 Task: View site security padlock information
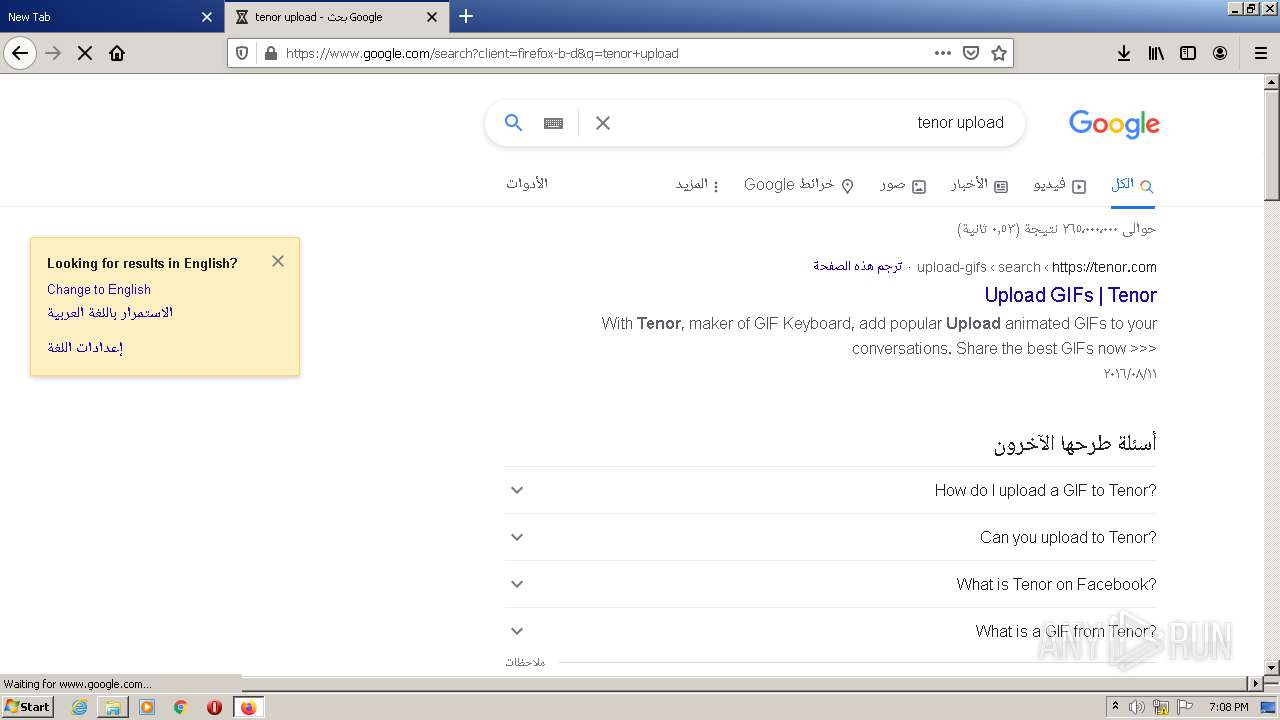(270, 53)
